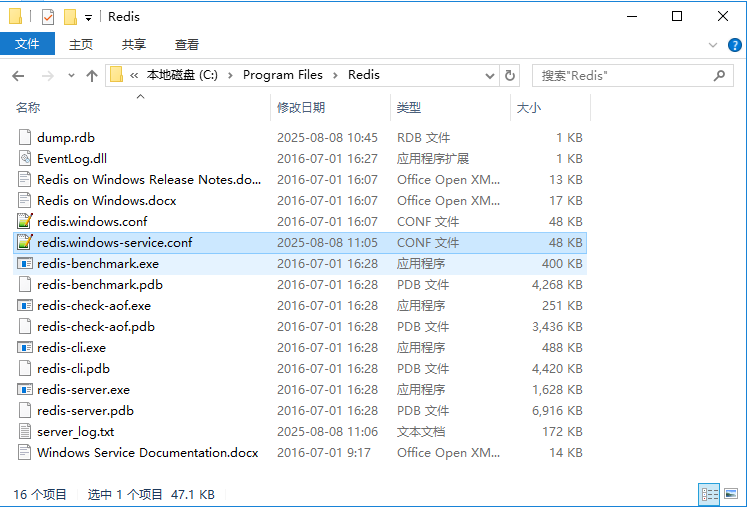The image size is (747, 507).
Task: Select dump.rdb file name
Action: (66, 138)
